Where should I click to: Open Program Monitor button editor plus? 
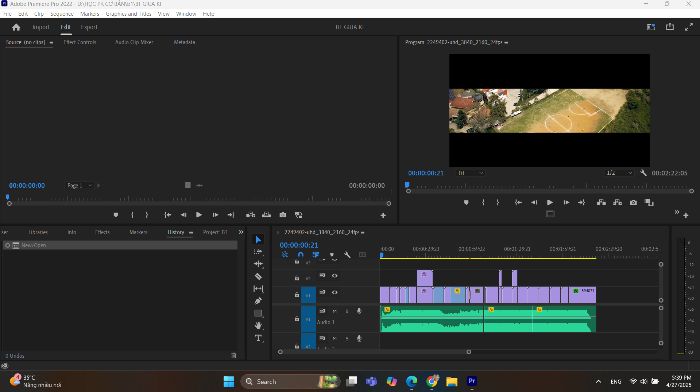click(x=686, y=216)
